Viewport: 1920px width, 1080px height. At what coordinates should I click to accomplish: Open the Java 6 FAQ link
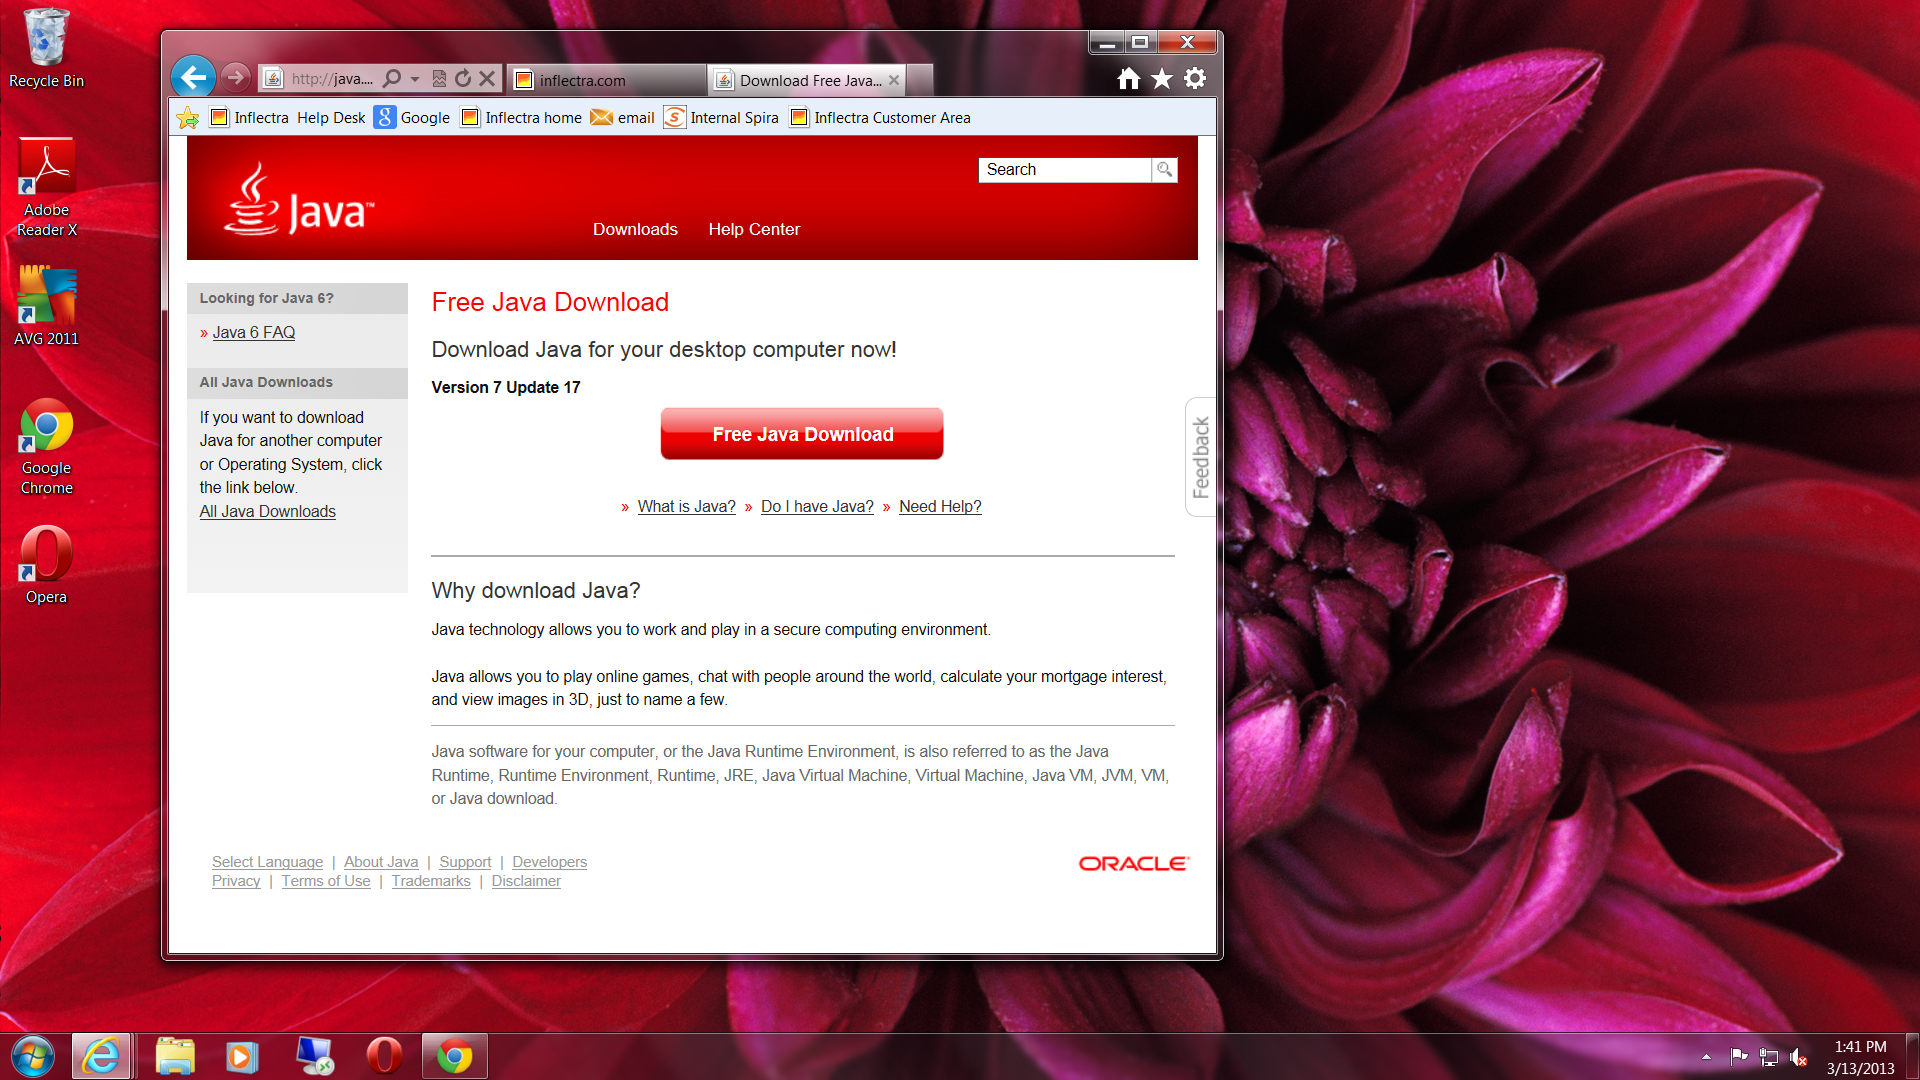[253, 332]
